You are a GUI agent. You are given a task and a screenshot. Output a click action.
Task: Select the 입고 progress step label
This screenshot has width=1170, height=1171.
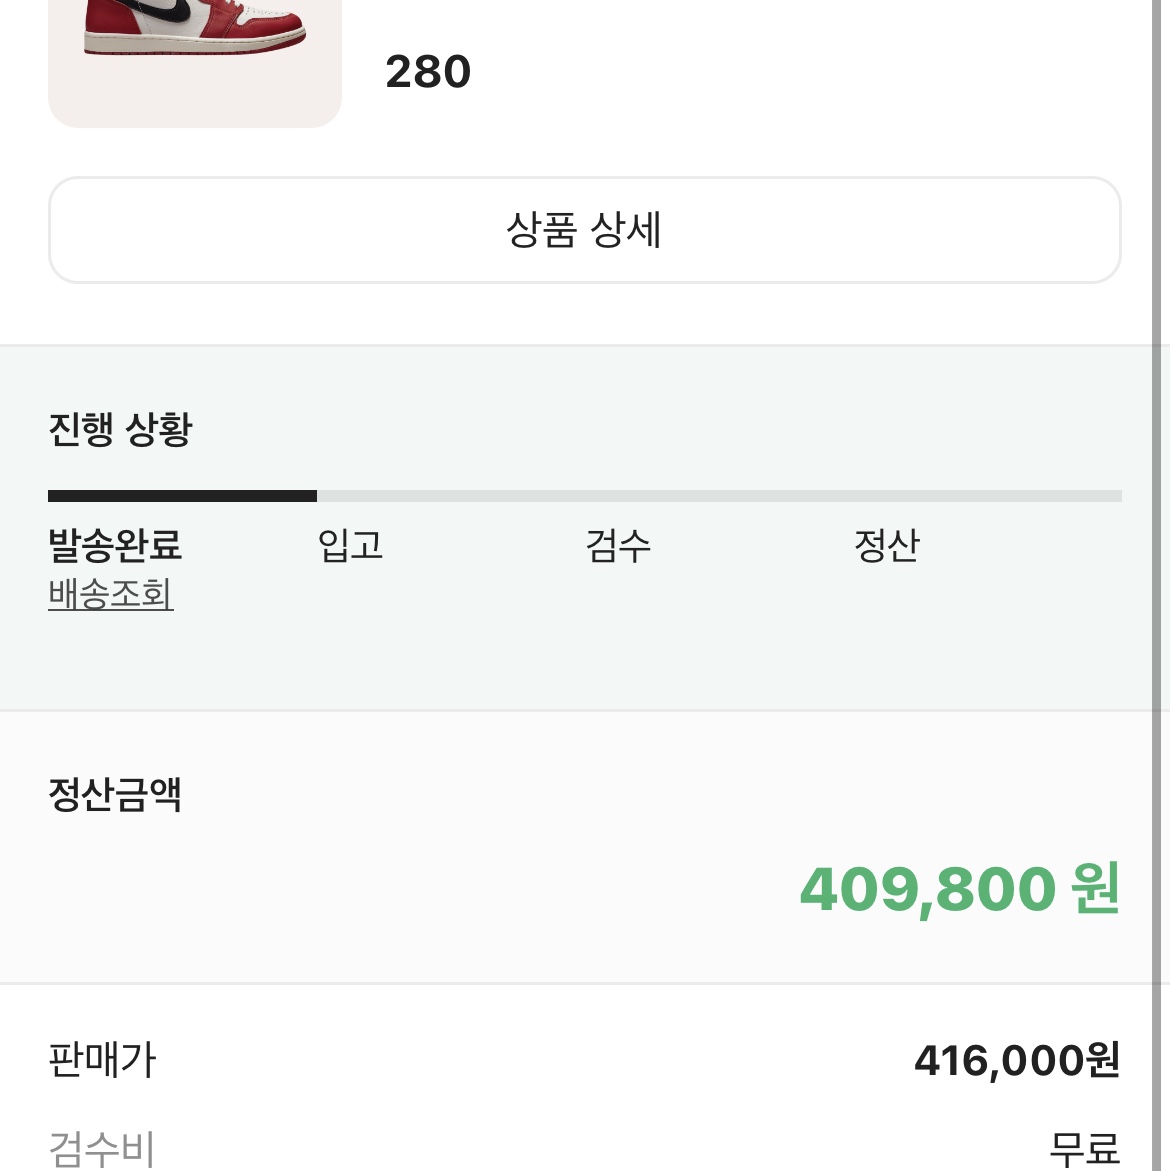coord(350,544)
